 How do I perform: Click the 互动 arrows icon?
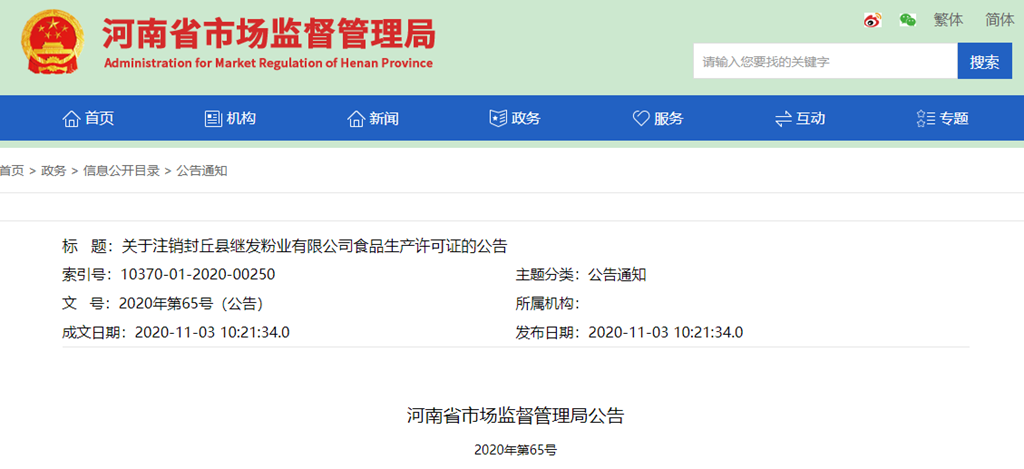(x=783, y=119)
